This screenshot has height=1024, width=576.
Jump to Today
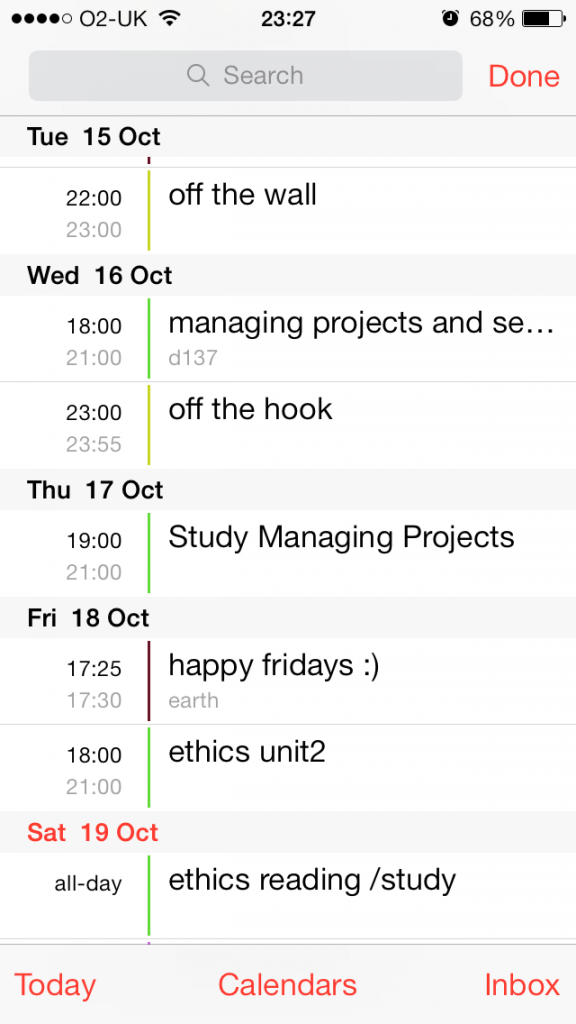(x=55, y=984)
